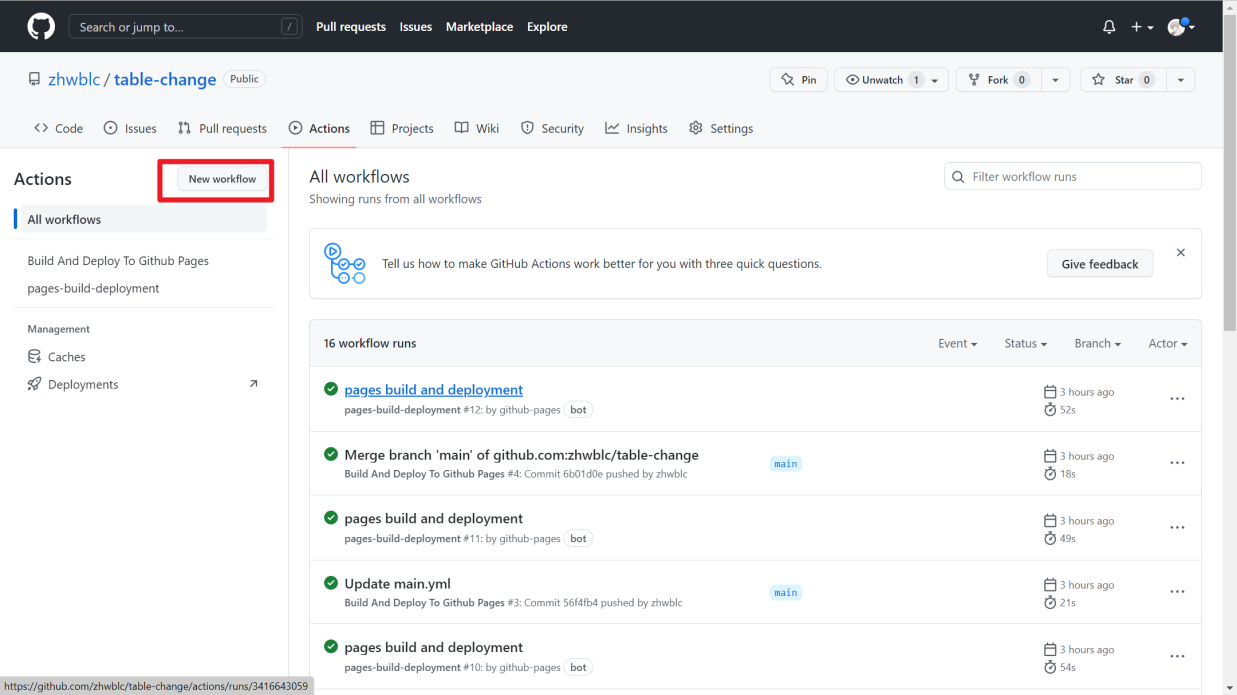Switch to the Settings tab

(721, 128)
